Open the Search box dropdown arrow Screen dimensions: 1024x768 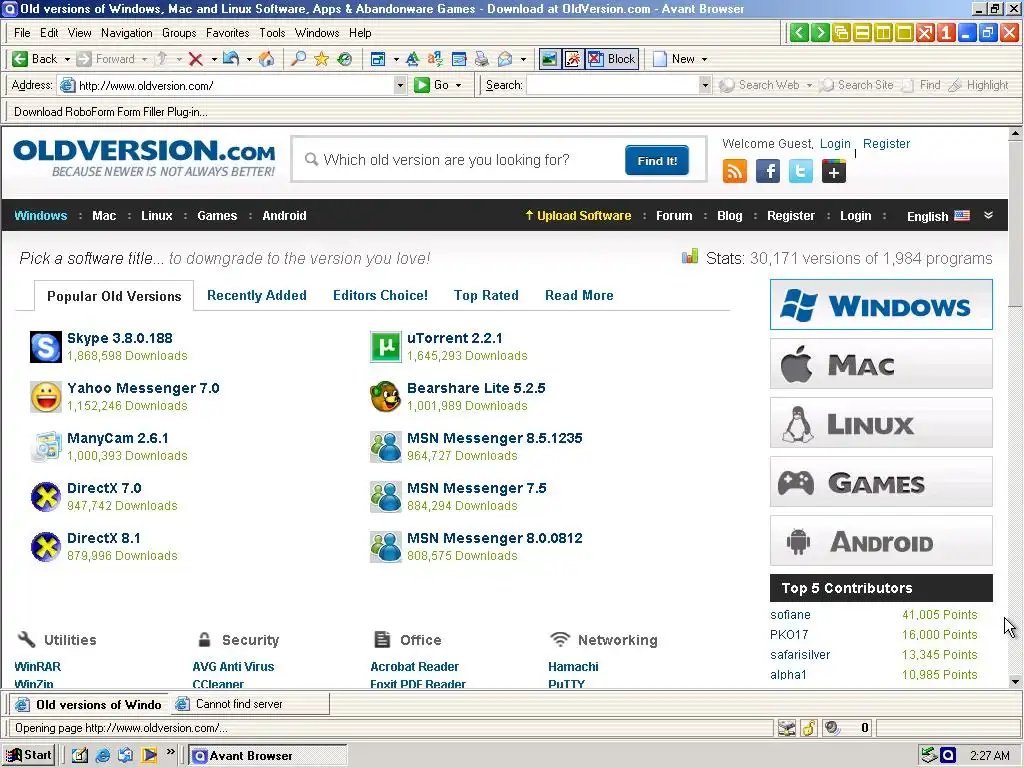point(704,86)
